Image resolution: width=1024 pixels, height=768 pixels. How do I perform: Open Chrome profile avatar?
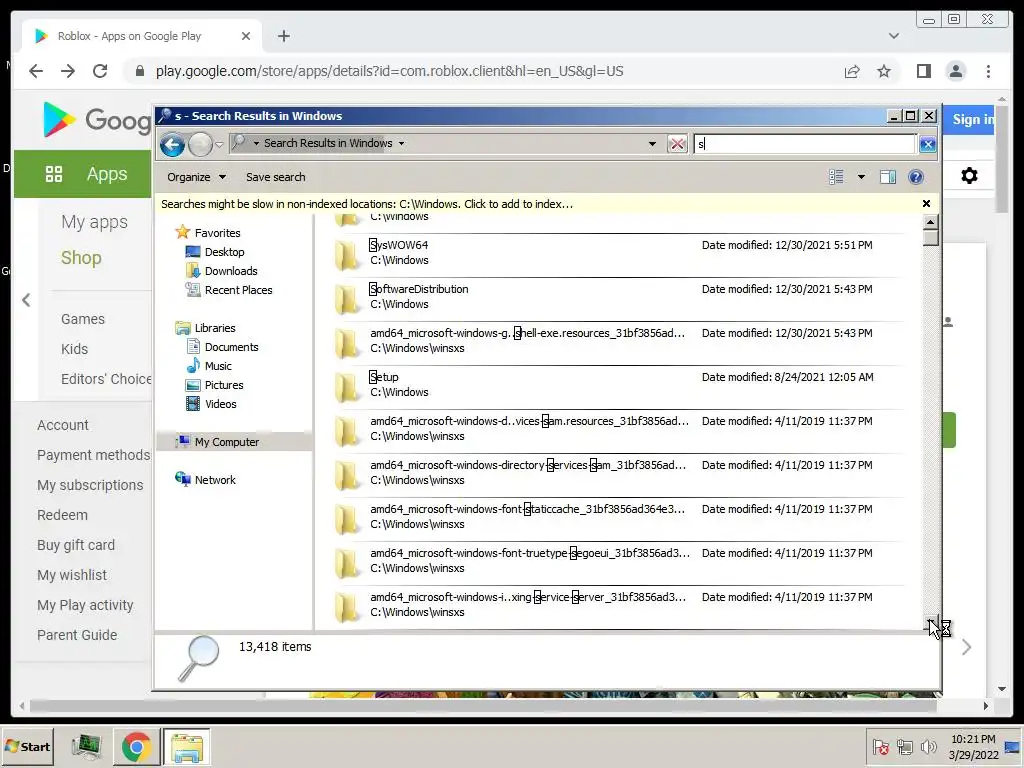point(955,71)
